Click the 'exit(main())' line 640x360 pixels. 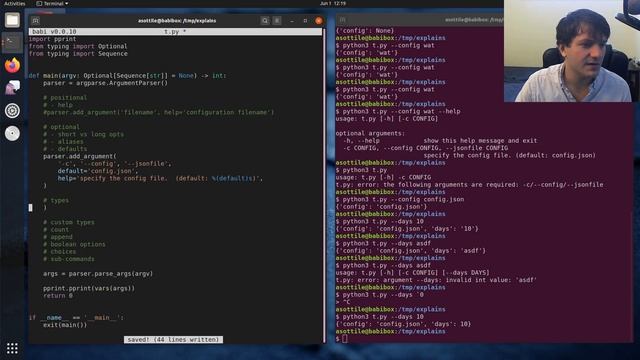click(x=65, y=325)
